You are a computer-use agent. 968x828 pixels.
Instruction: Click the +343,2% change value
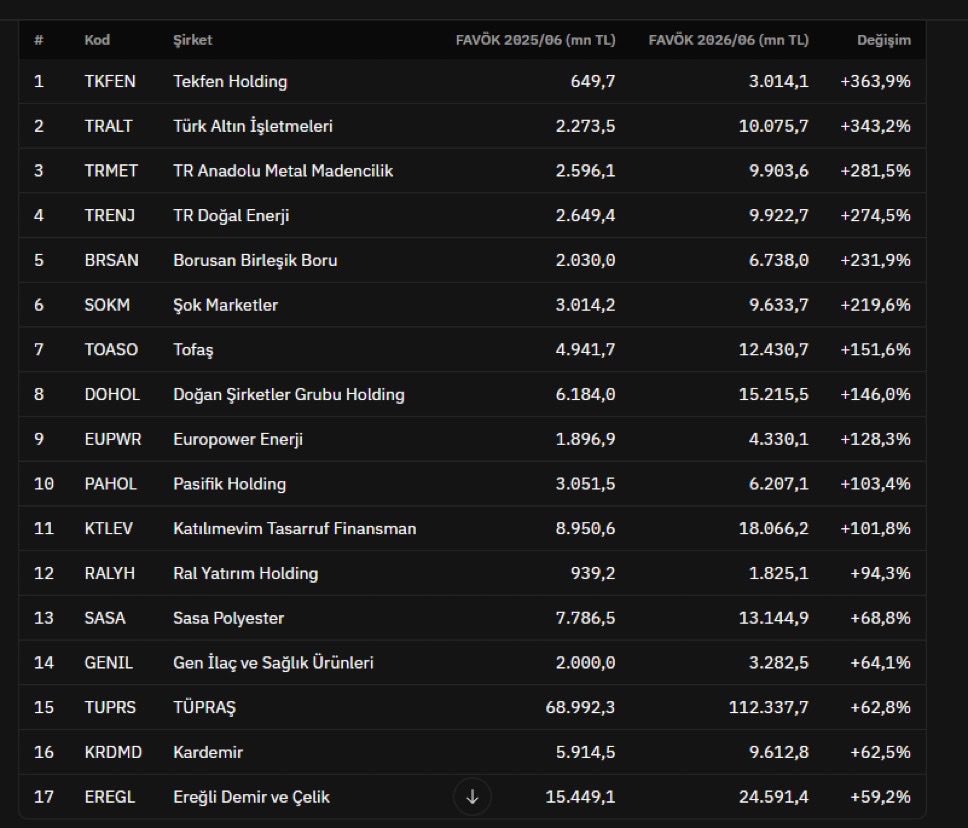875,126
